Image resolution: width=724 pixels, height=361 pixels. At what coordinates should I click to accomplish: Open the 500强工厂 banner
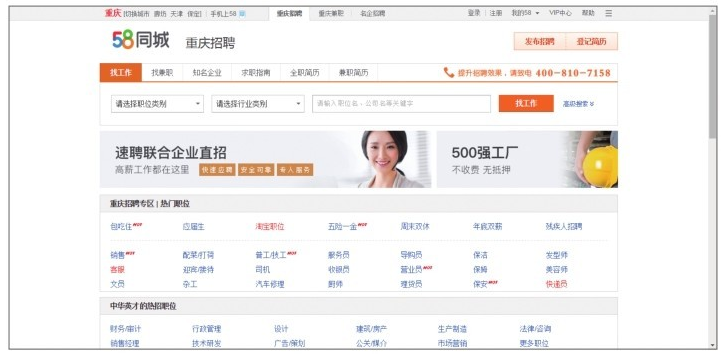527,159
